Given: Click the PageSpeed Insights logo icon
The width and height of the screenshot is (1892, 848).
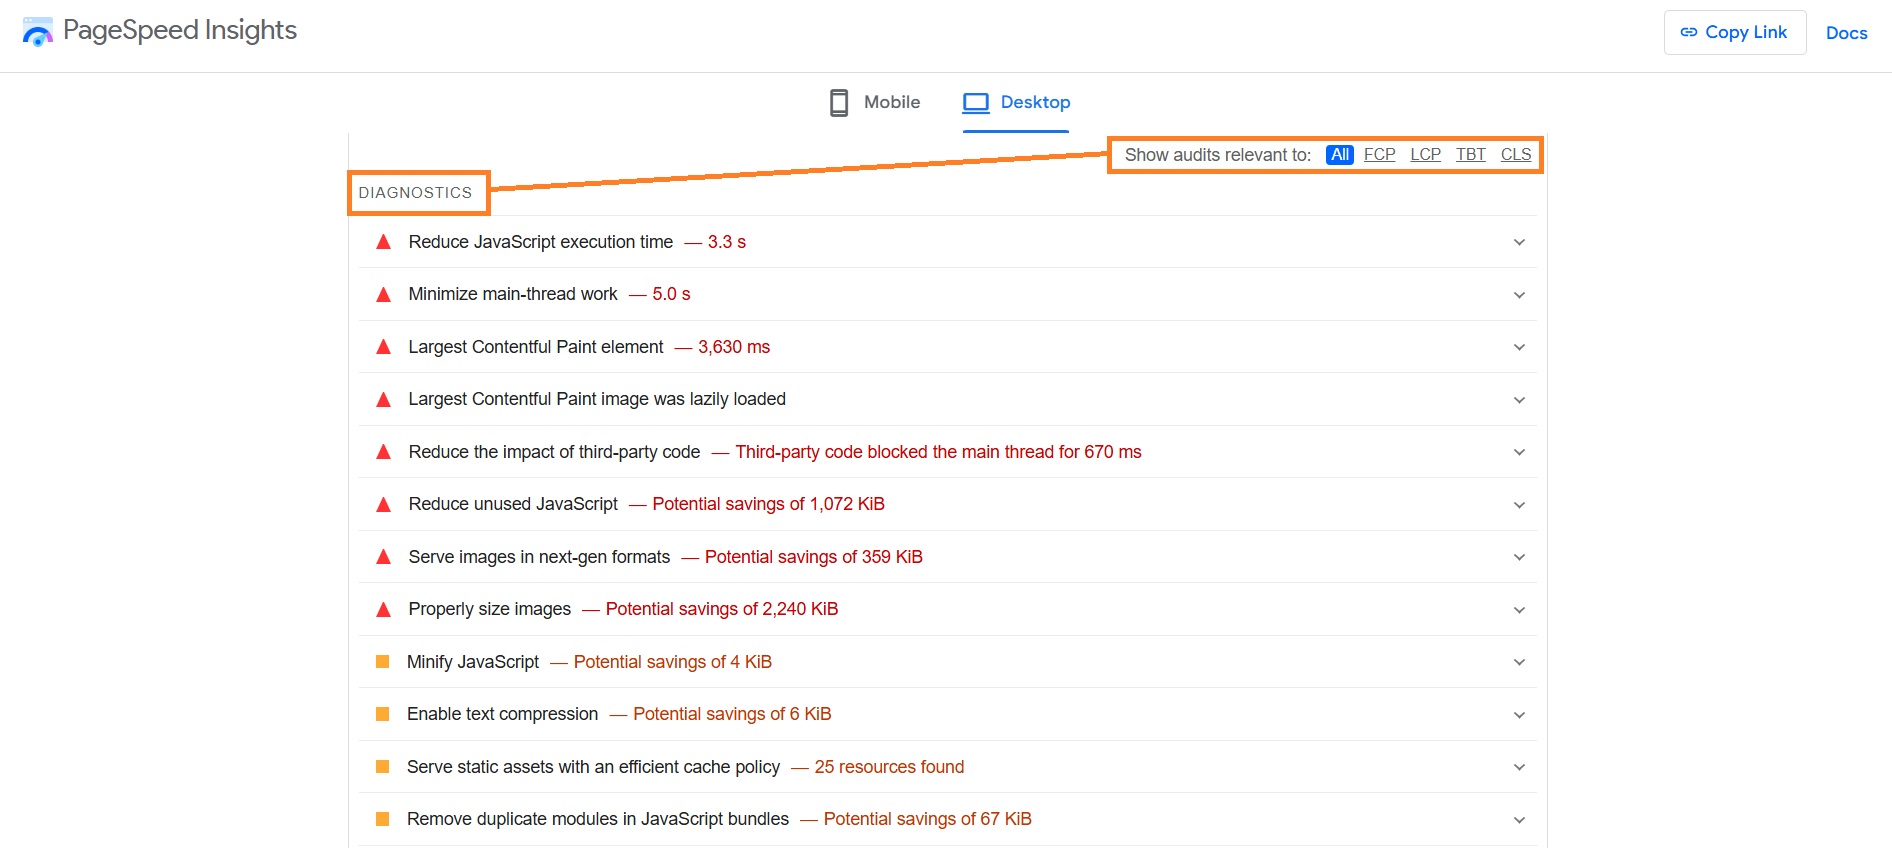Looking at the screenshot, I should click(x=37, y=32).
